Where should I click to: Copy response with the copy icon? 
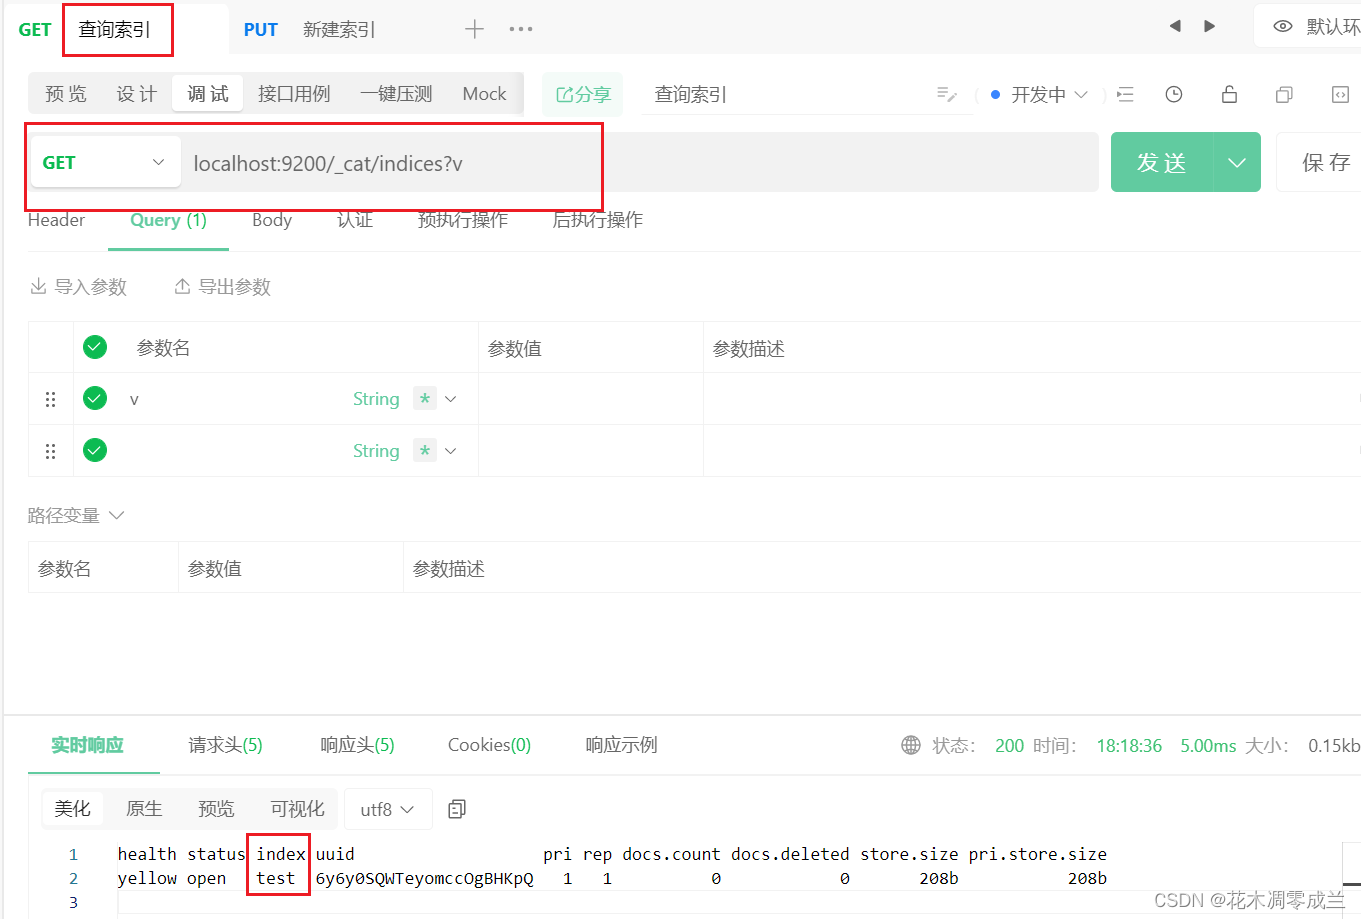[457, 809]
